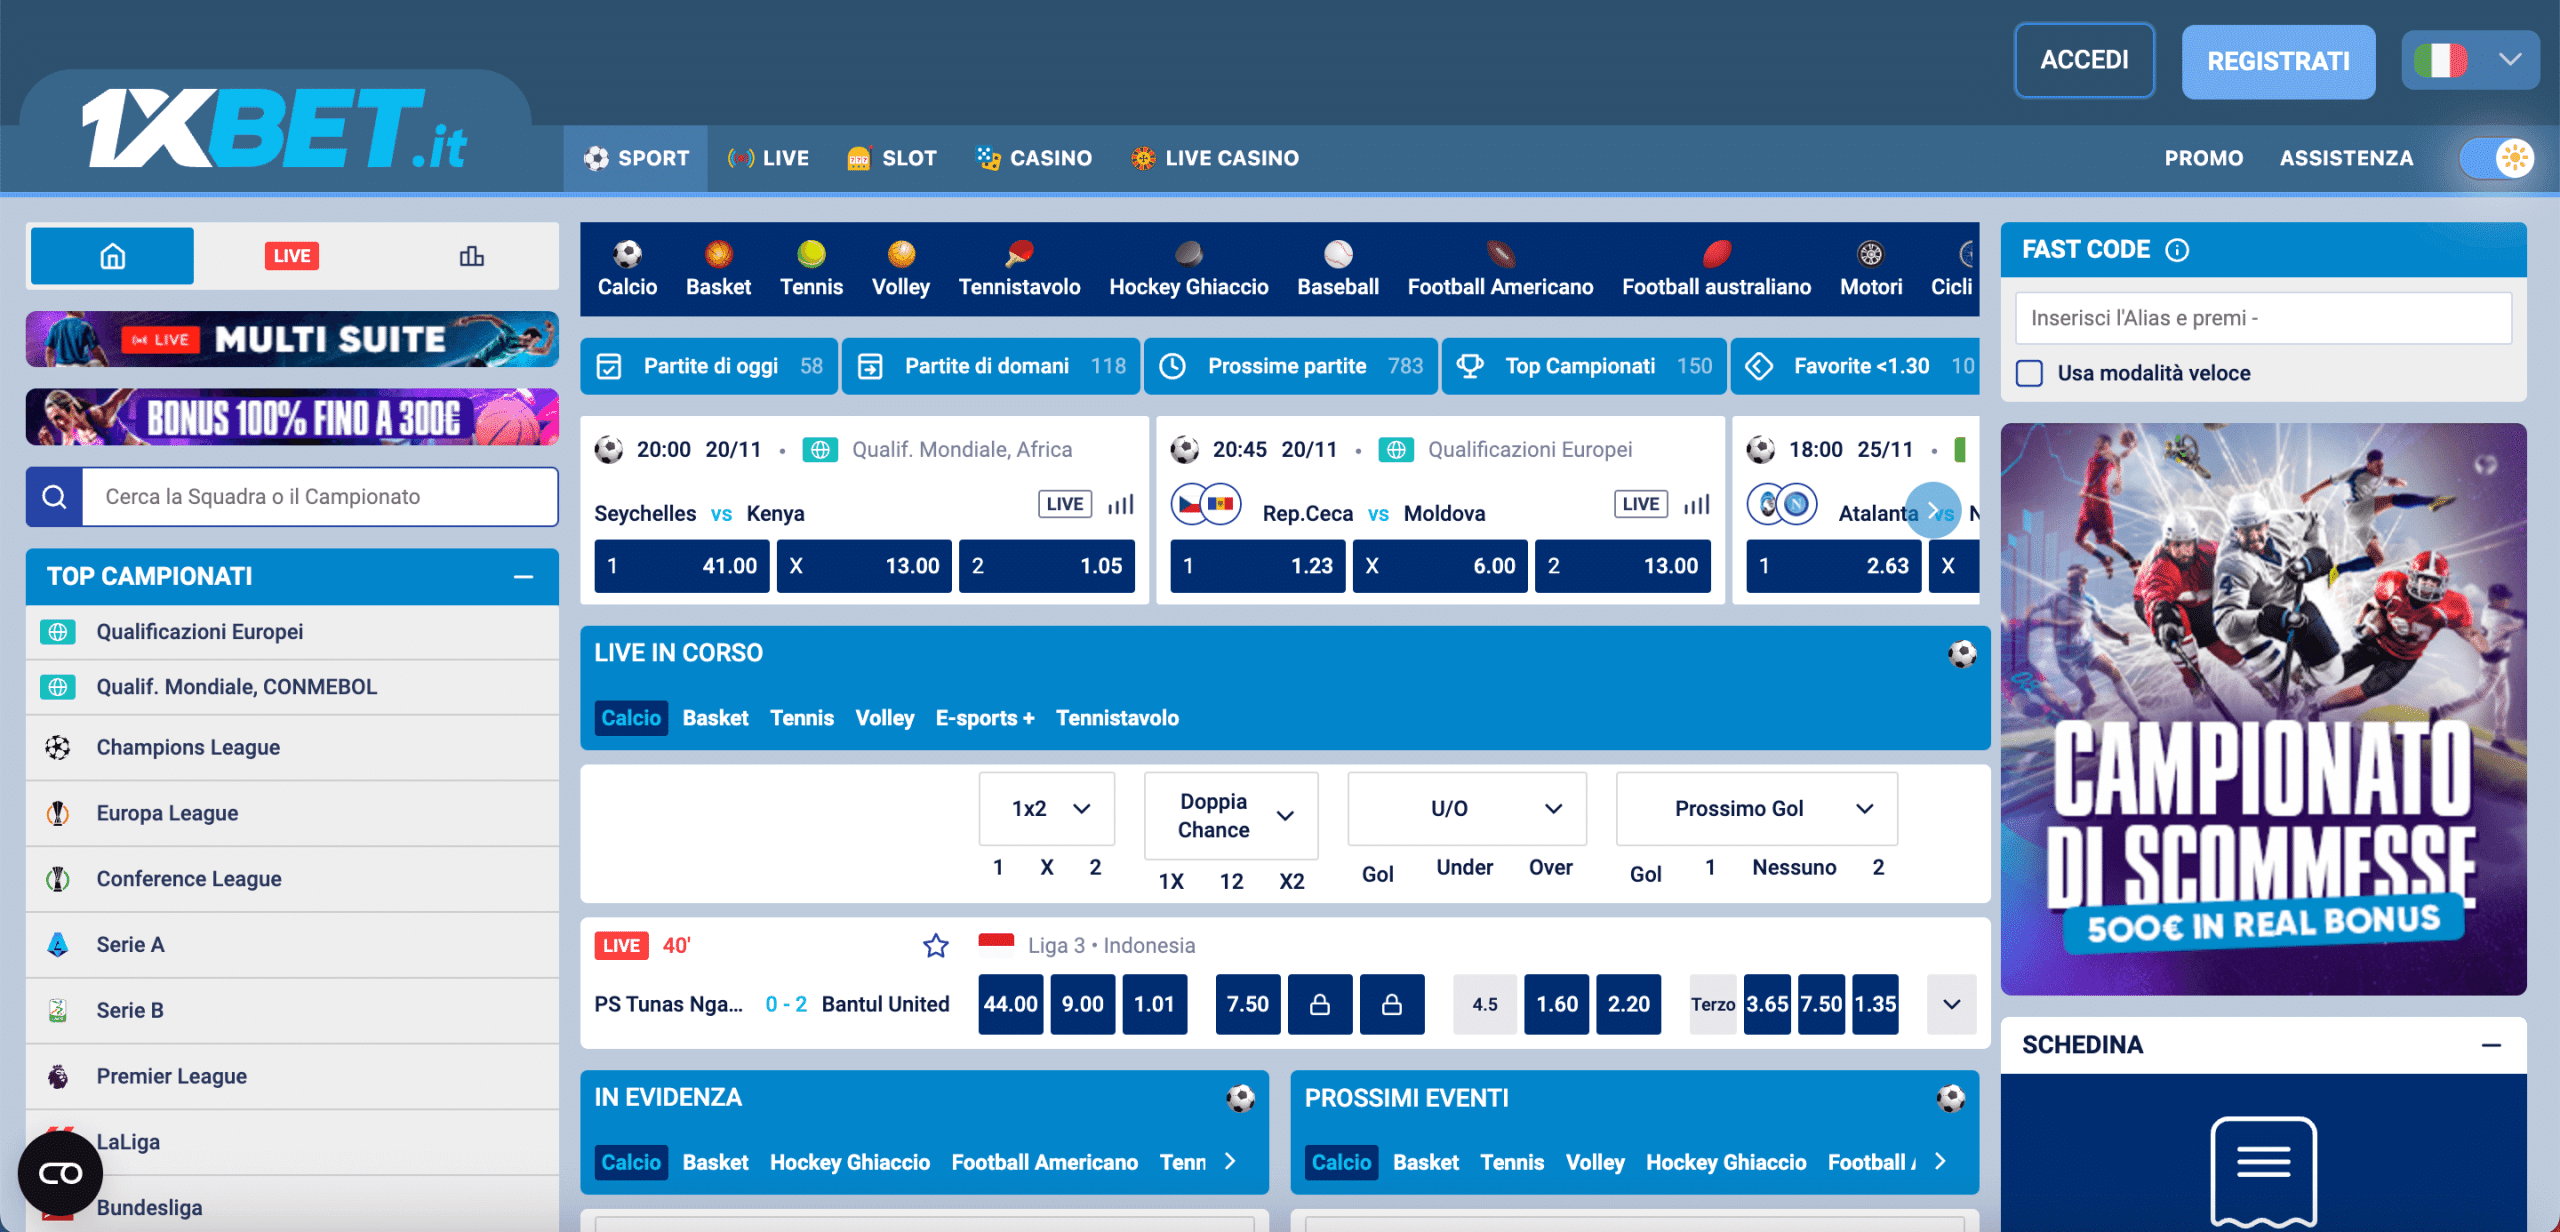Open statistics bars icon for Seychelles vs Kenya
The width and height of the screenshot is (2560, 1232).
pyautogui.click(x=1121, y=504)
